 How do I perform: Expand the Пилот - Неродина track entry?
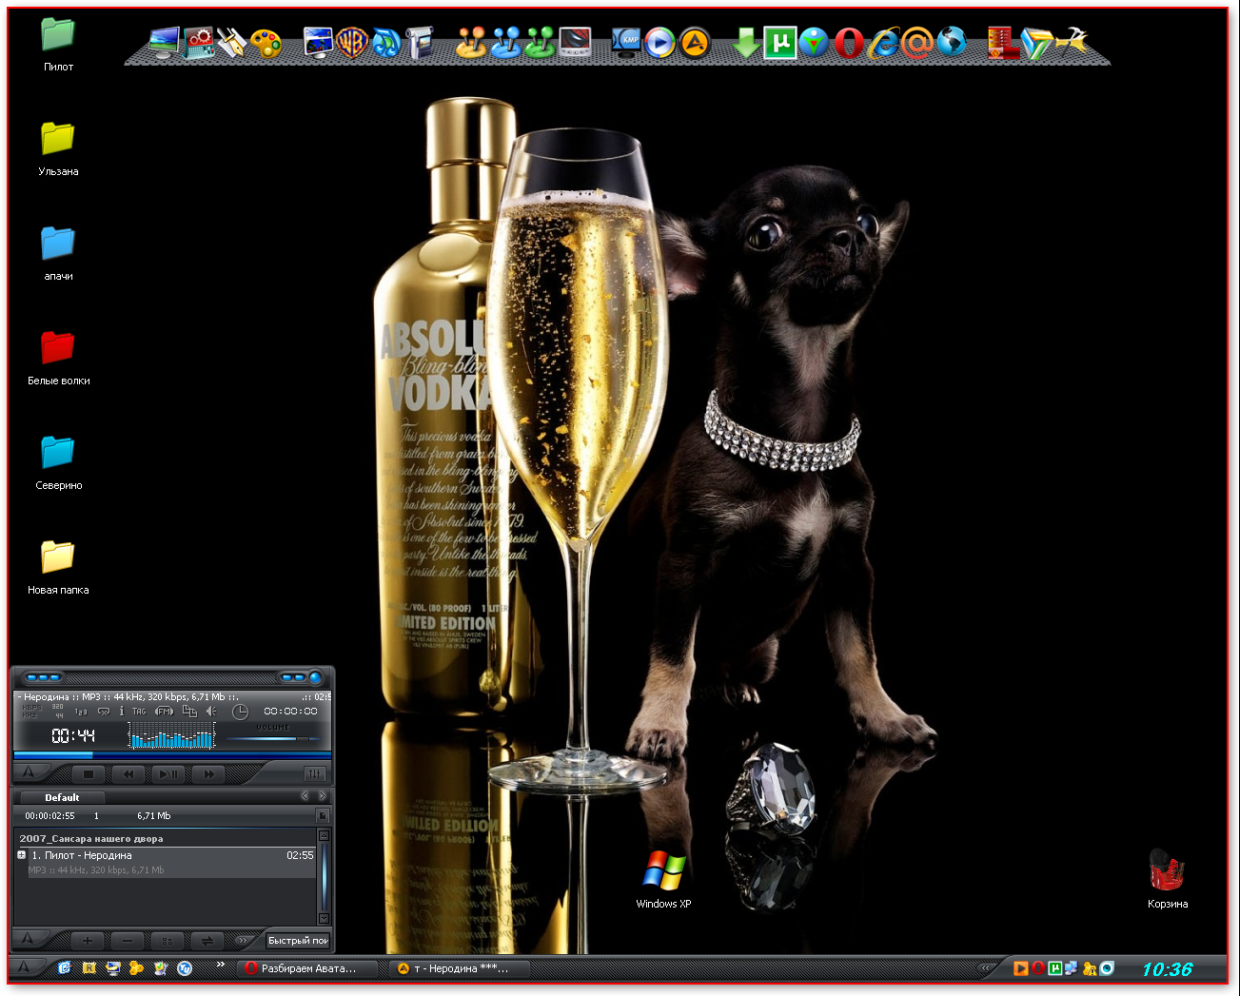(22, 855)
